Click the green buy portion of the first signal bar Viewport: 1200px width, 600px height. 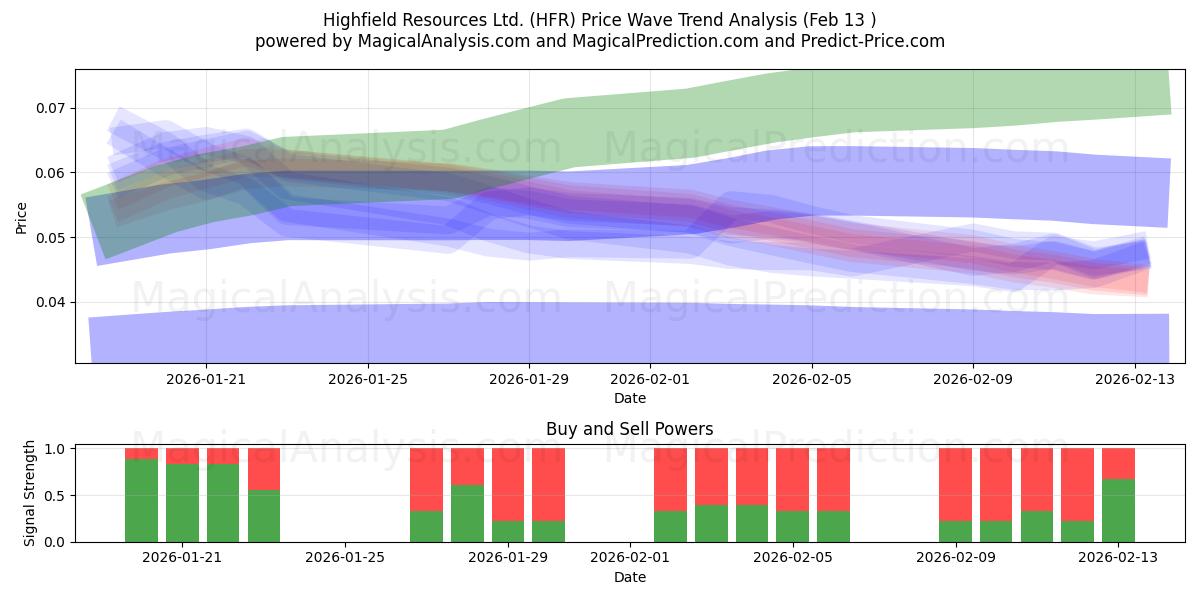pos(142,501)
